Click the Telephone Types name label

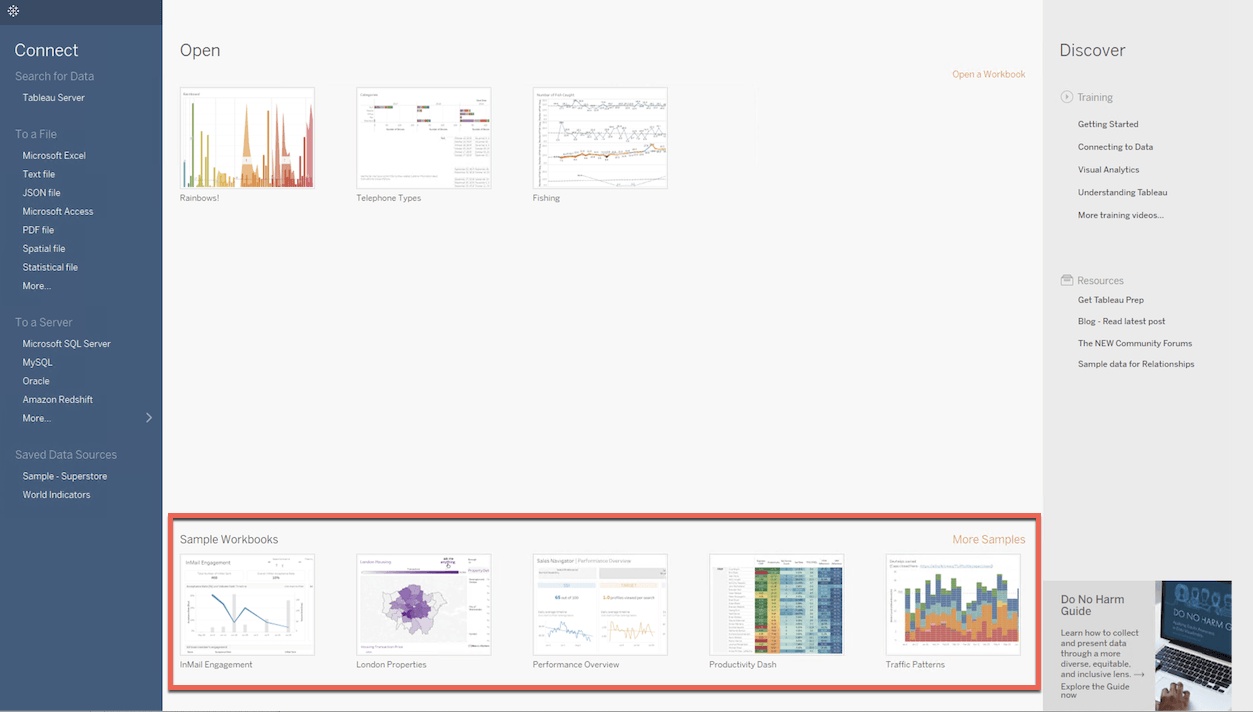[388, 198]
